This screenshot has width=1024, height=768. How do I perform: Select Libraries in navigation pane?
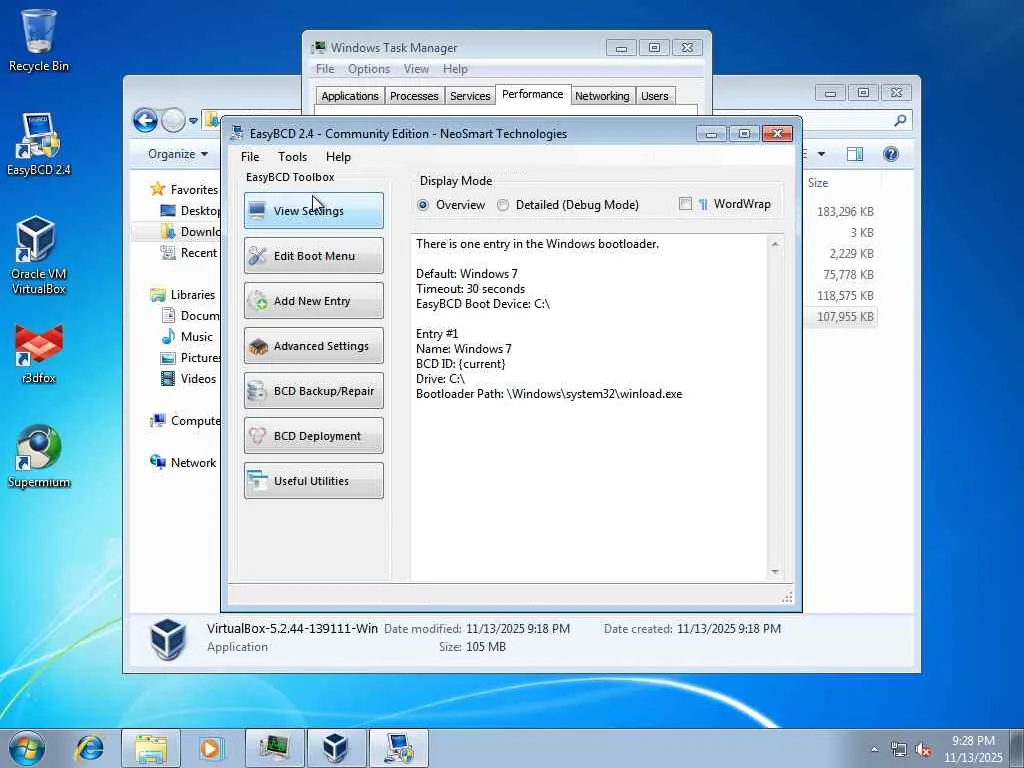183,295
